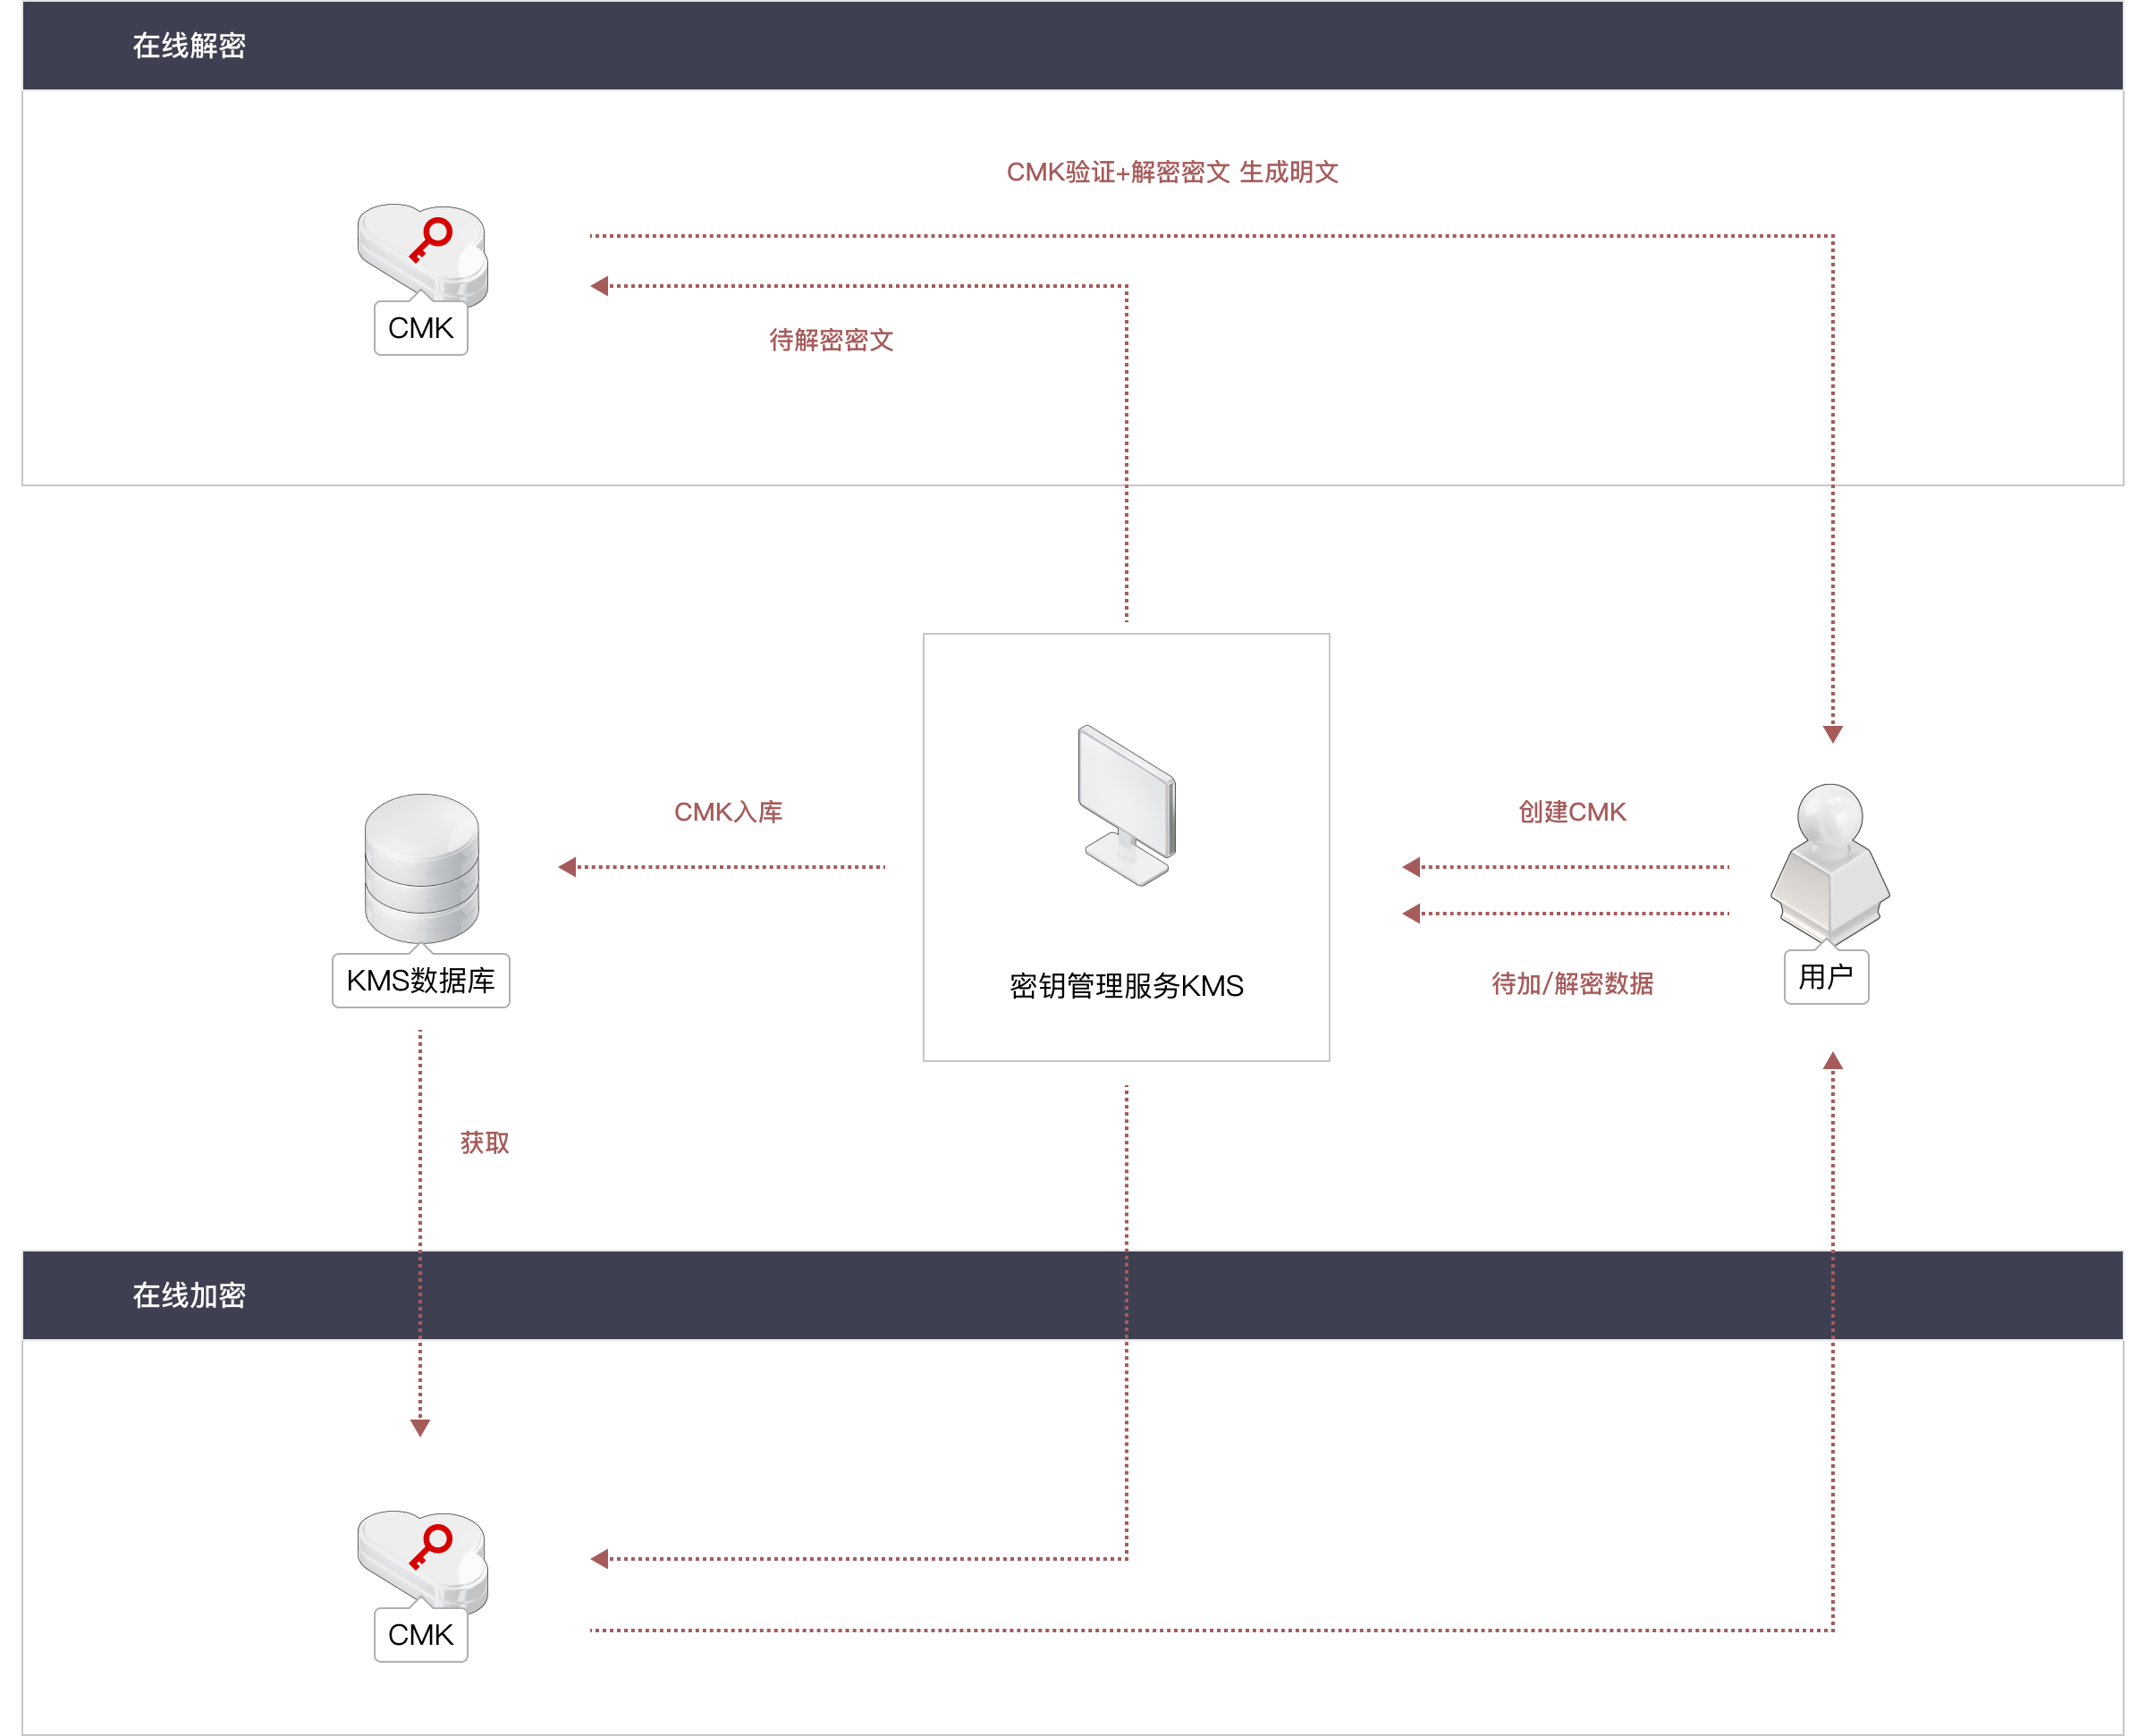Click arrowhead pointing left at KMS database
This screenshot has height=1736, width=2146.
click(x=567, y=867)
